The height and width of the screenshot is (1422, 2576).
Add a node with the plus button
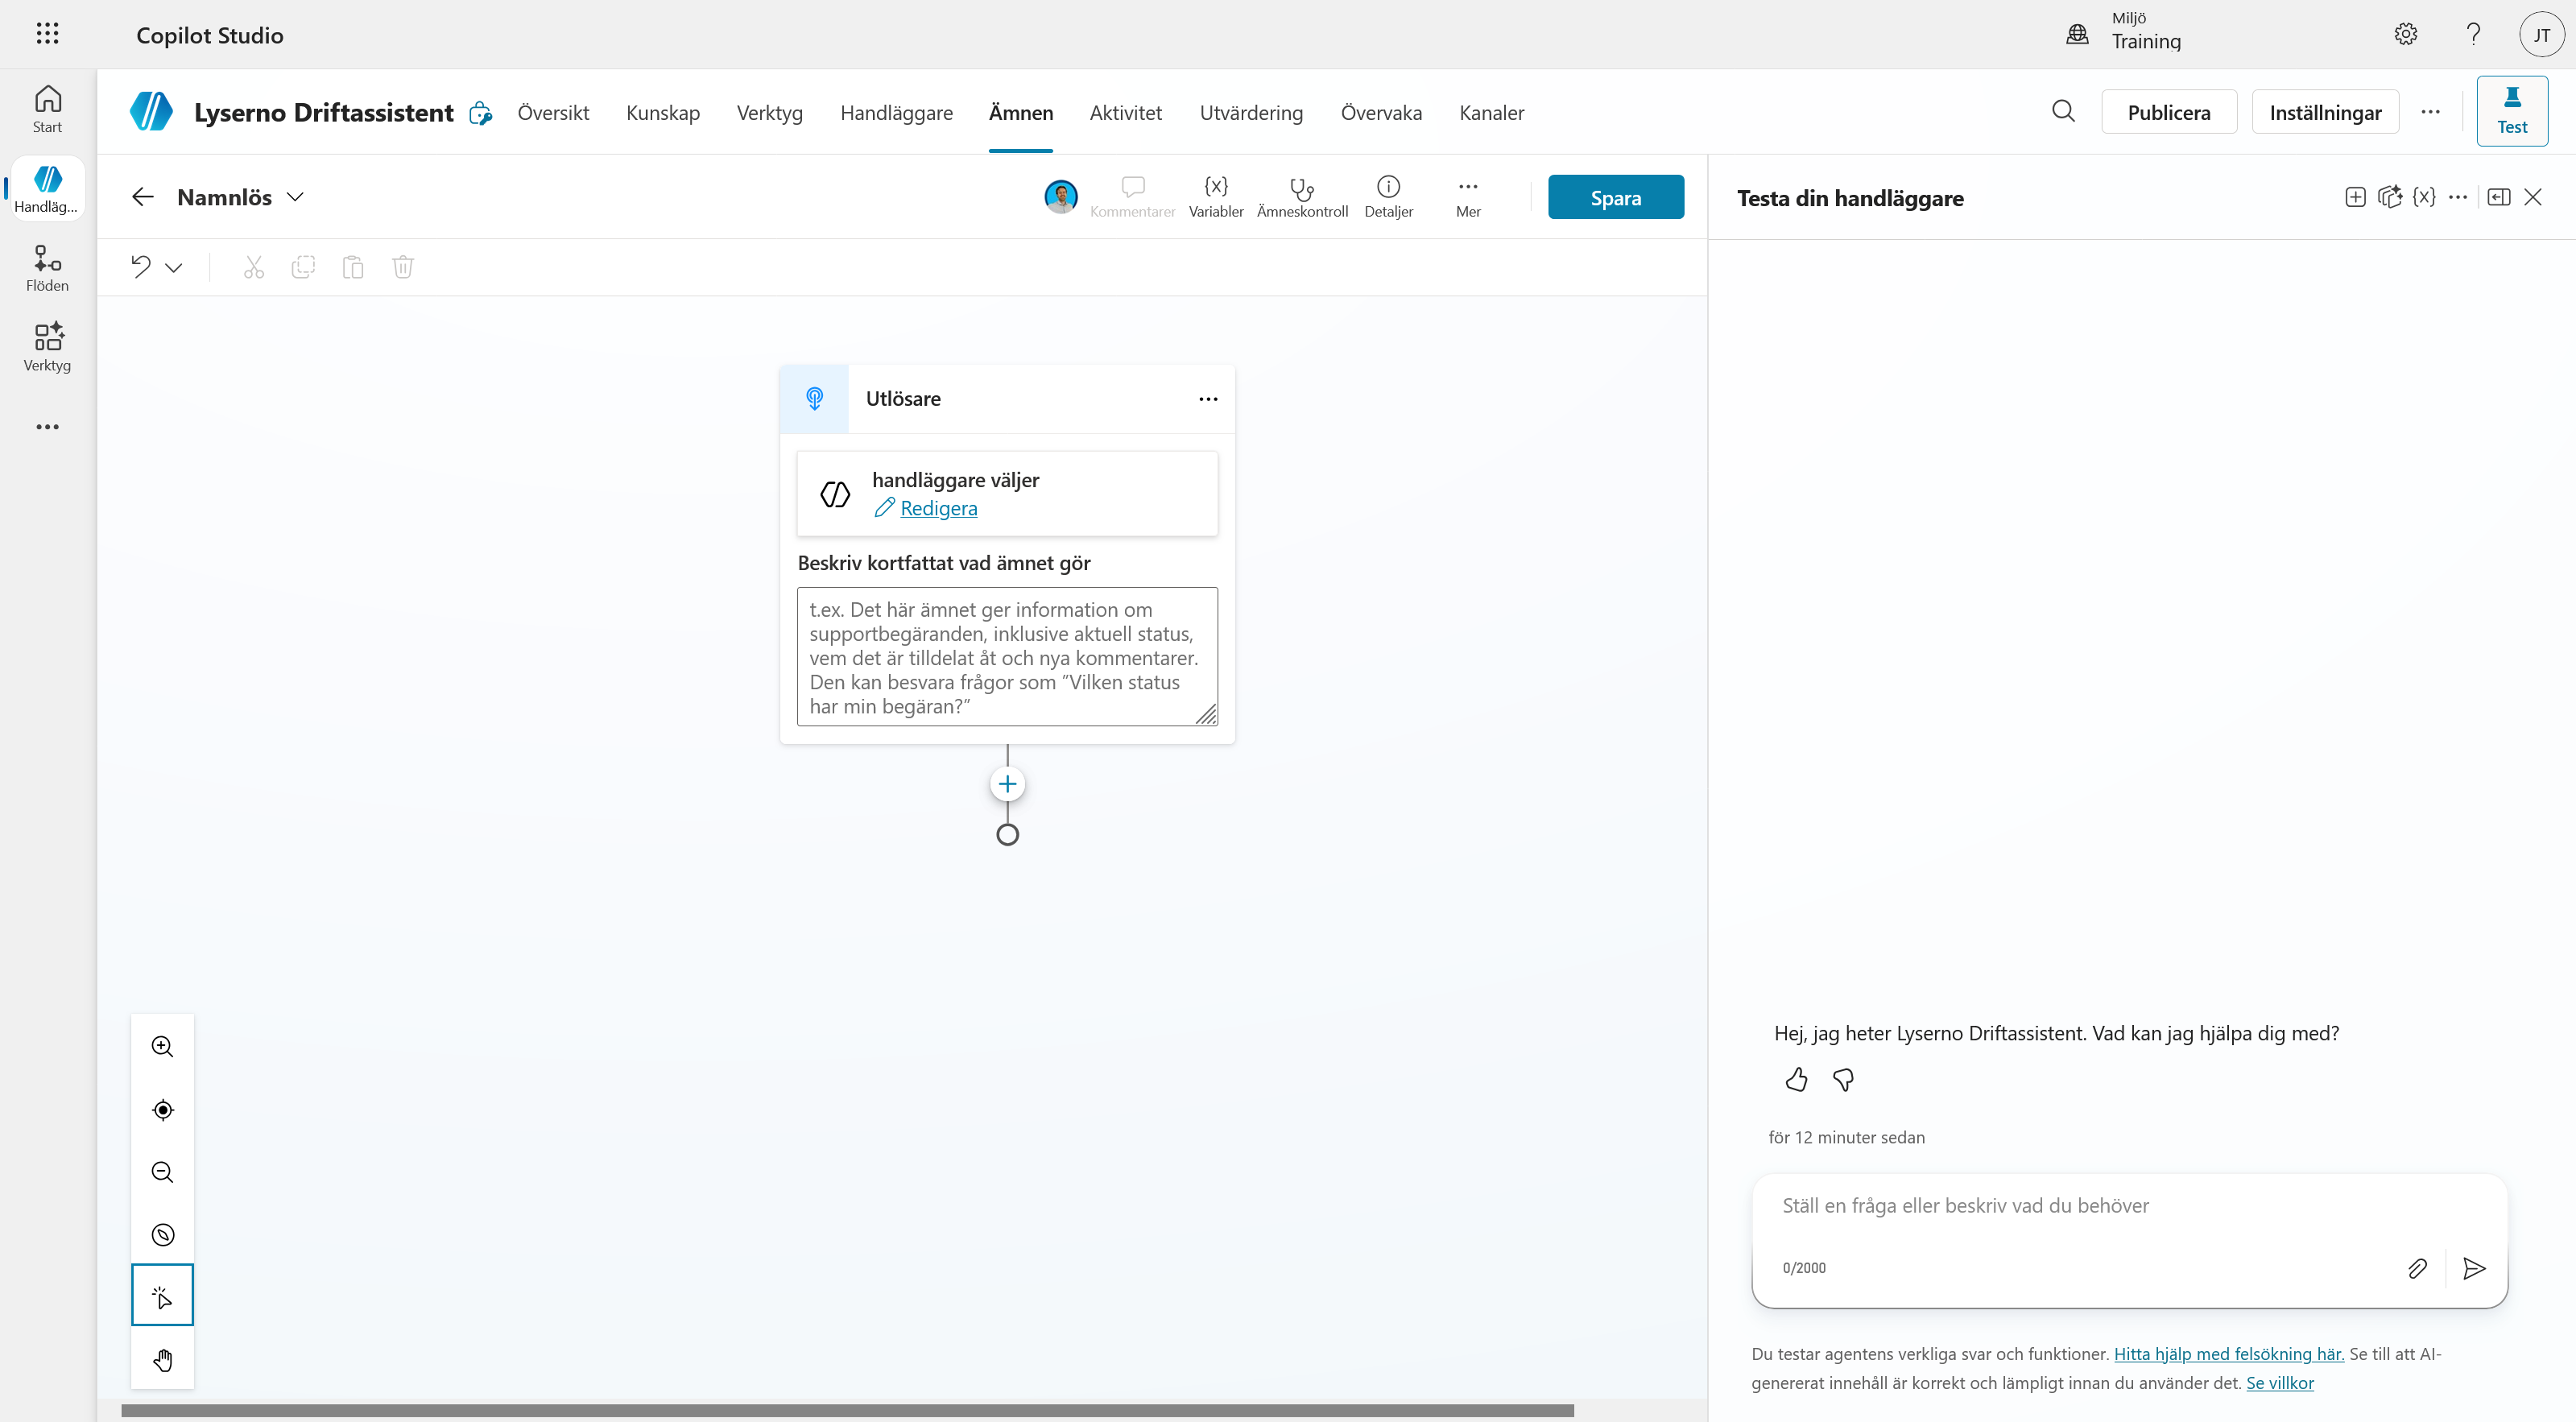1007,784
